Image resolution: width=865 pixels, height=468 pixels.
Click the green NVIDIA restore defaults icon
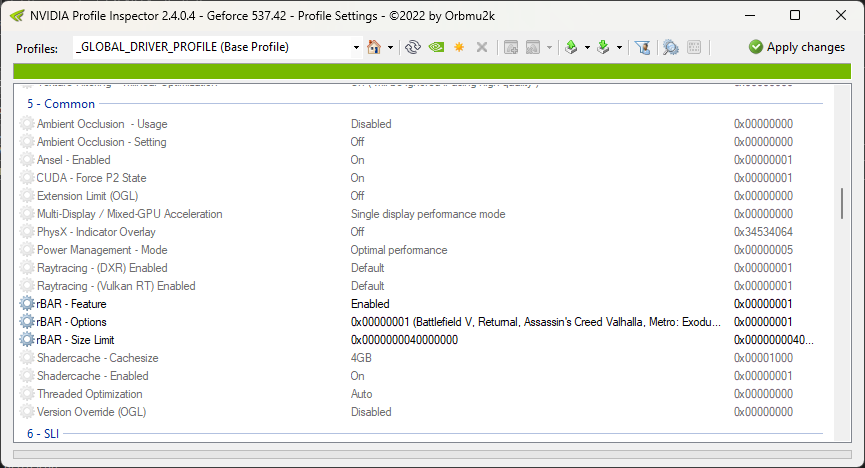pyautogui.click(x=436, y=47)
